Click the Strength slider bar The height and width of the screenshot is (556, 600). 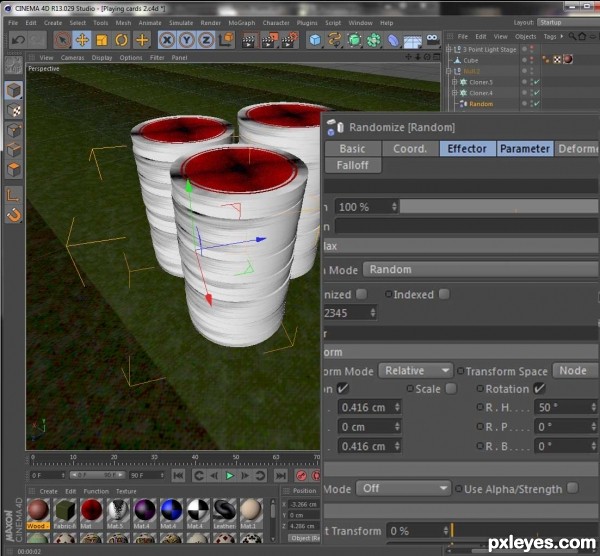[499, 207]
